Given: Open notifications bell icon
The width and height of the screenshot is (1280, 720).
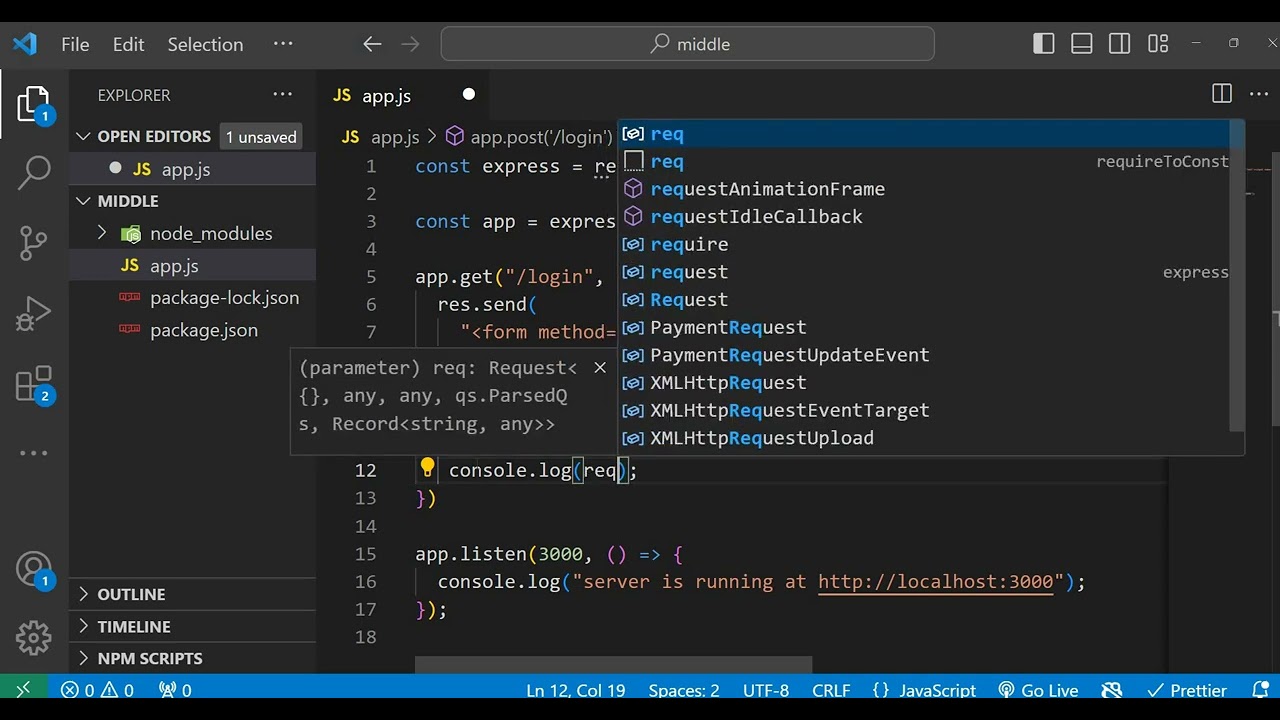Looking at the screenshot, I should click(x=1260, y=690).
